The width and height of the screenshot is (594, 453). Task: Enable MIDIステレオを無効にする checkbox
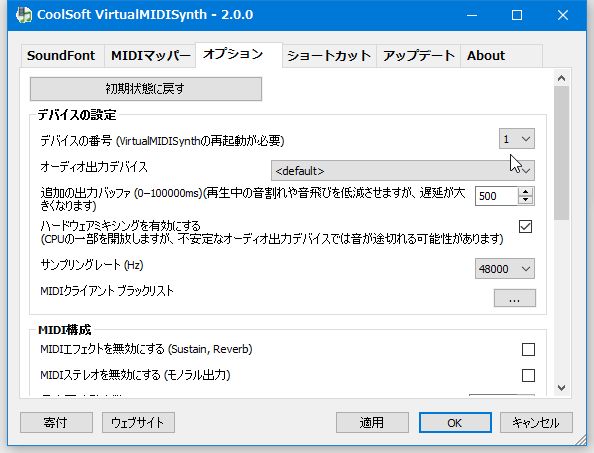tap(528, 375)
